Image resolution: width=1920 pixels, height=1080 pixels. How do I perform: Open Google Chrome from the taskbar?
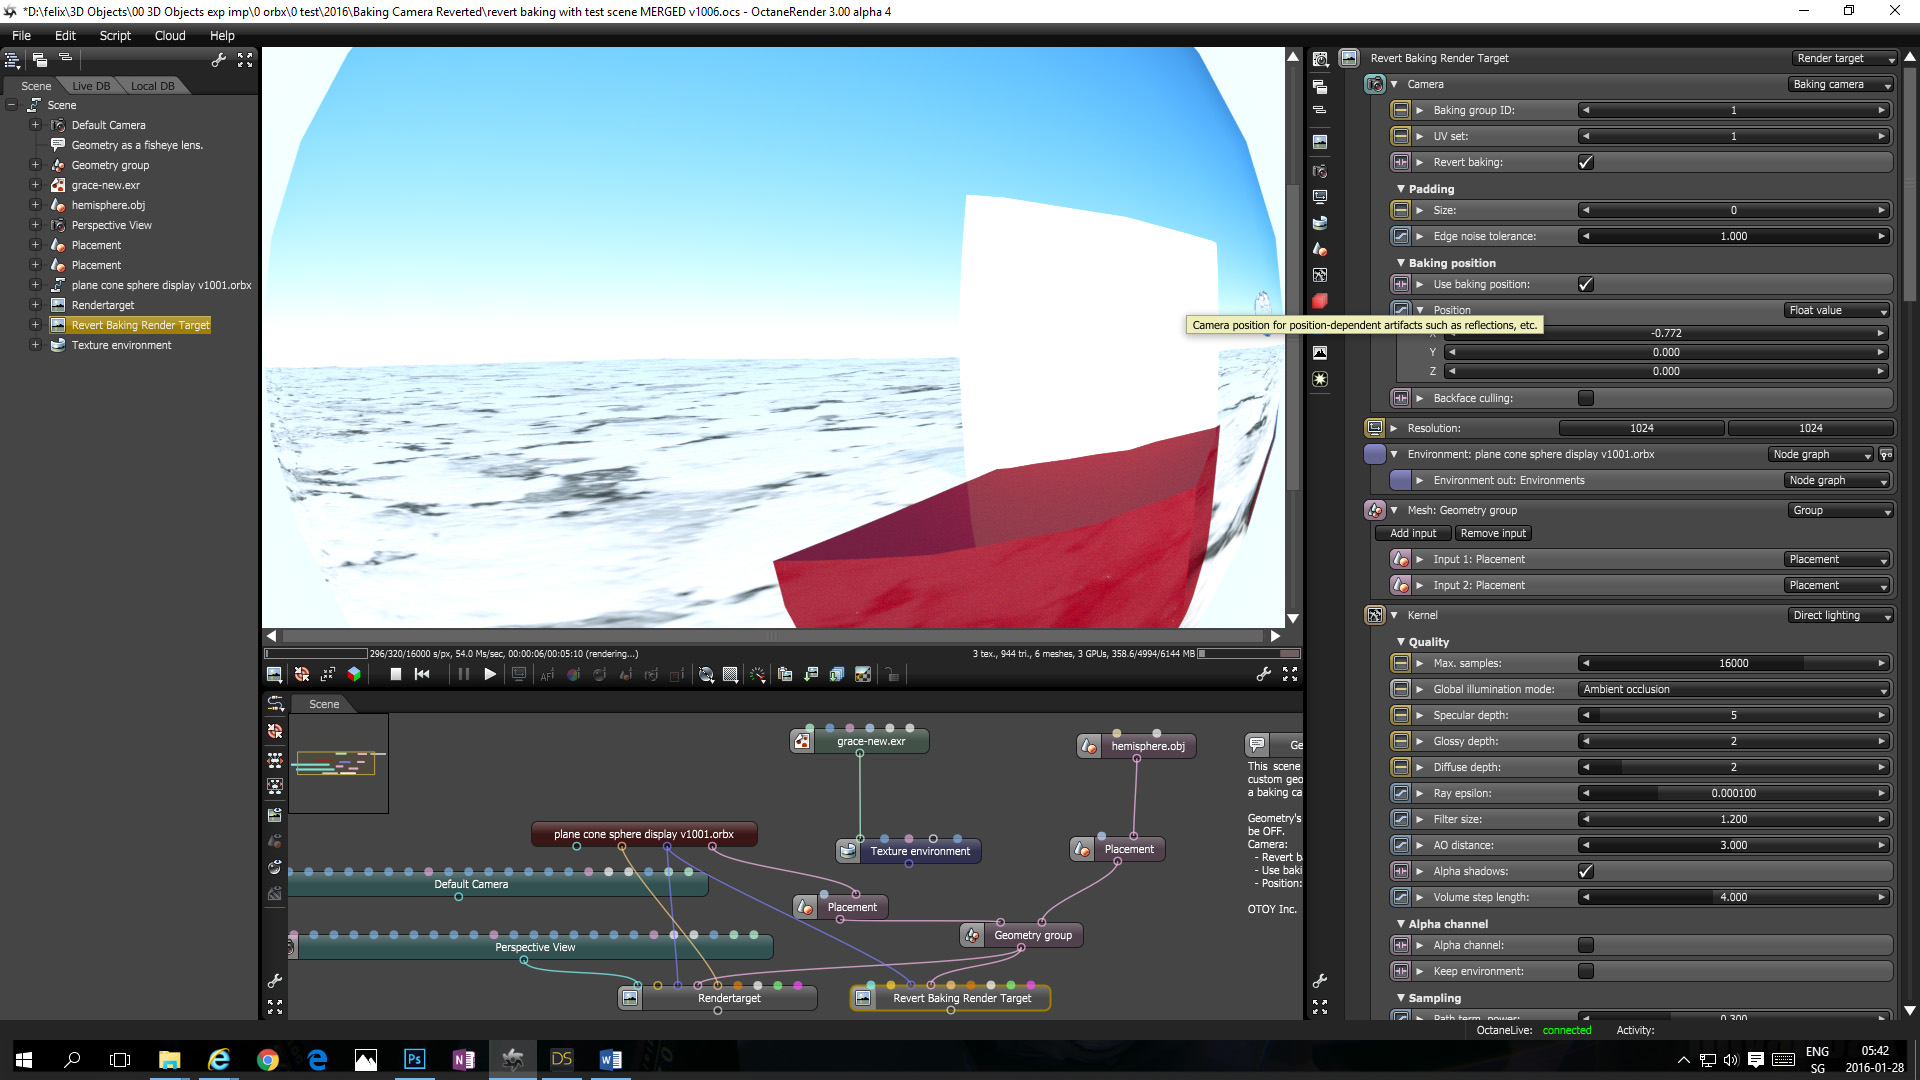(267, 1060)
